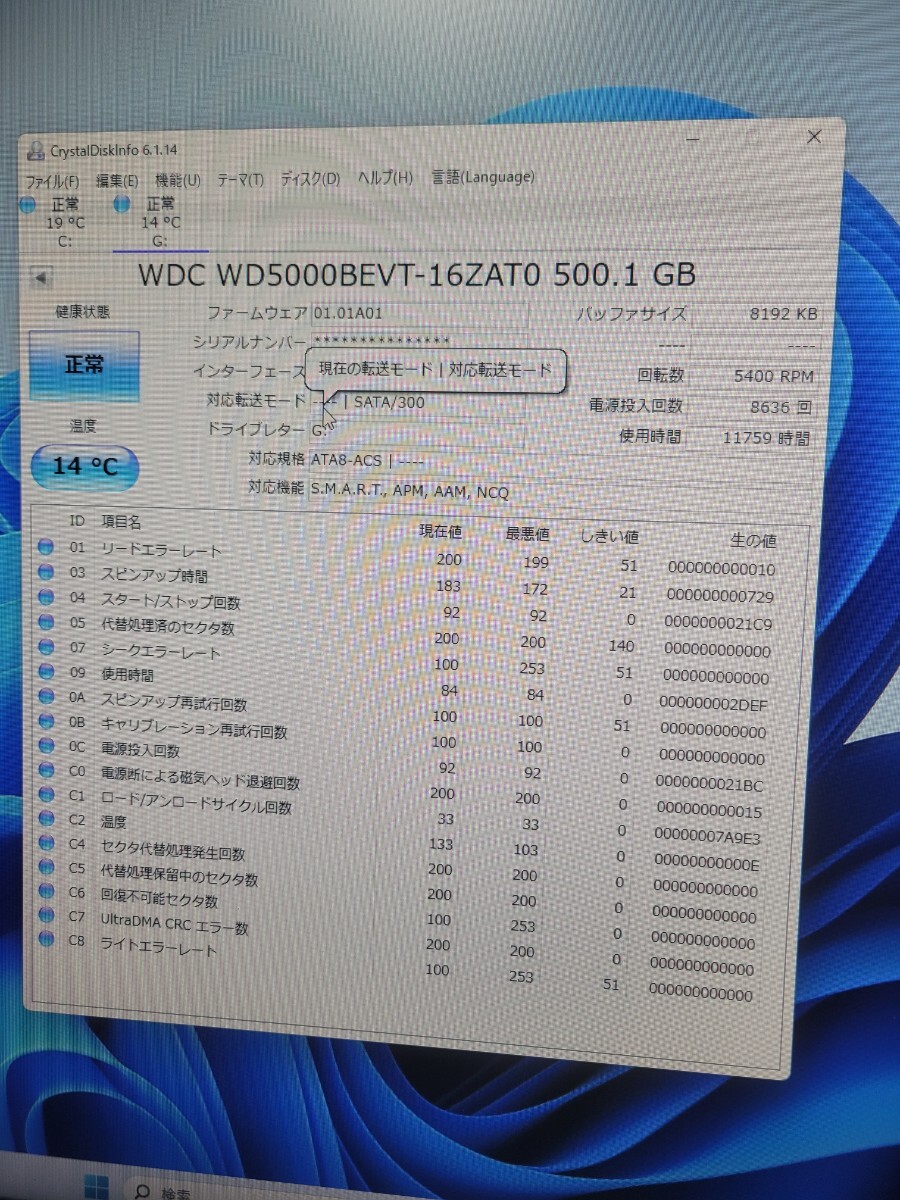This screenshot has width=900, height=1200.
Task: Click status icon for C7 UltraDMA CRC エラー数
Action: tap(45, 914)
